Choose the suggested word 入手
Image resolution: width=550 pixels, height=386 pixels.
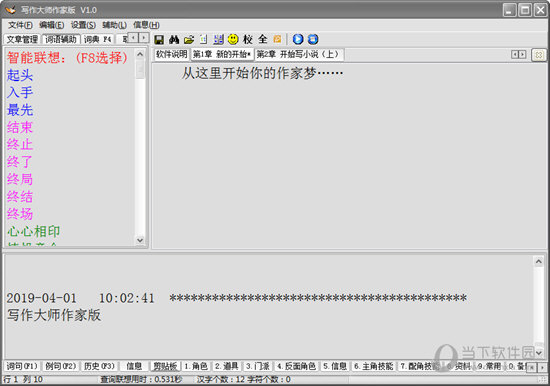tap(20, 93)
